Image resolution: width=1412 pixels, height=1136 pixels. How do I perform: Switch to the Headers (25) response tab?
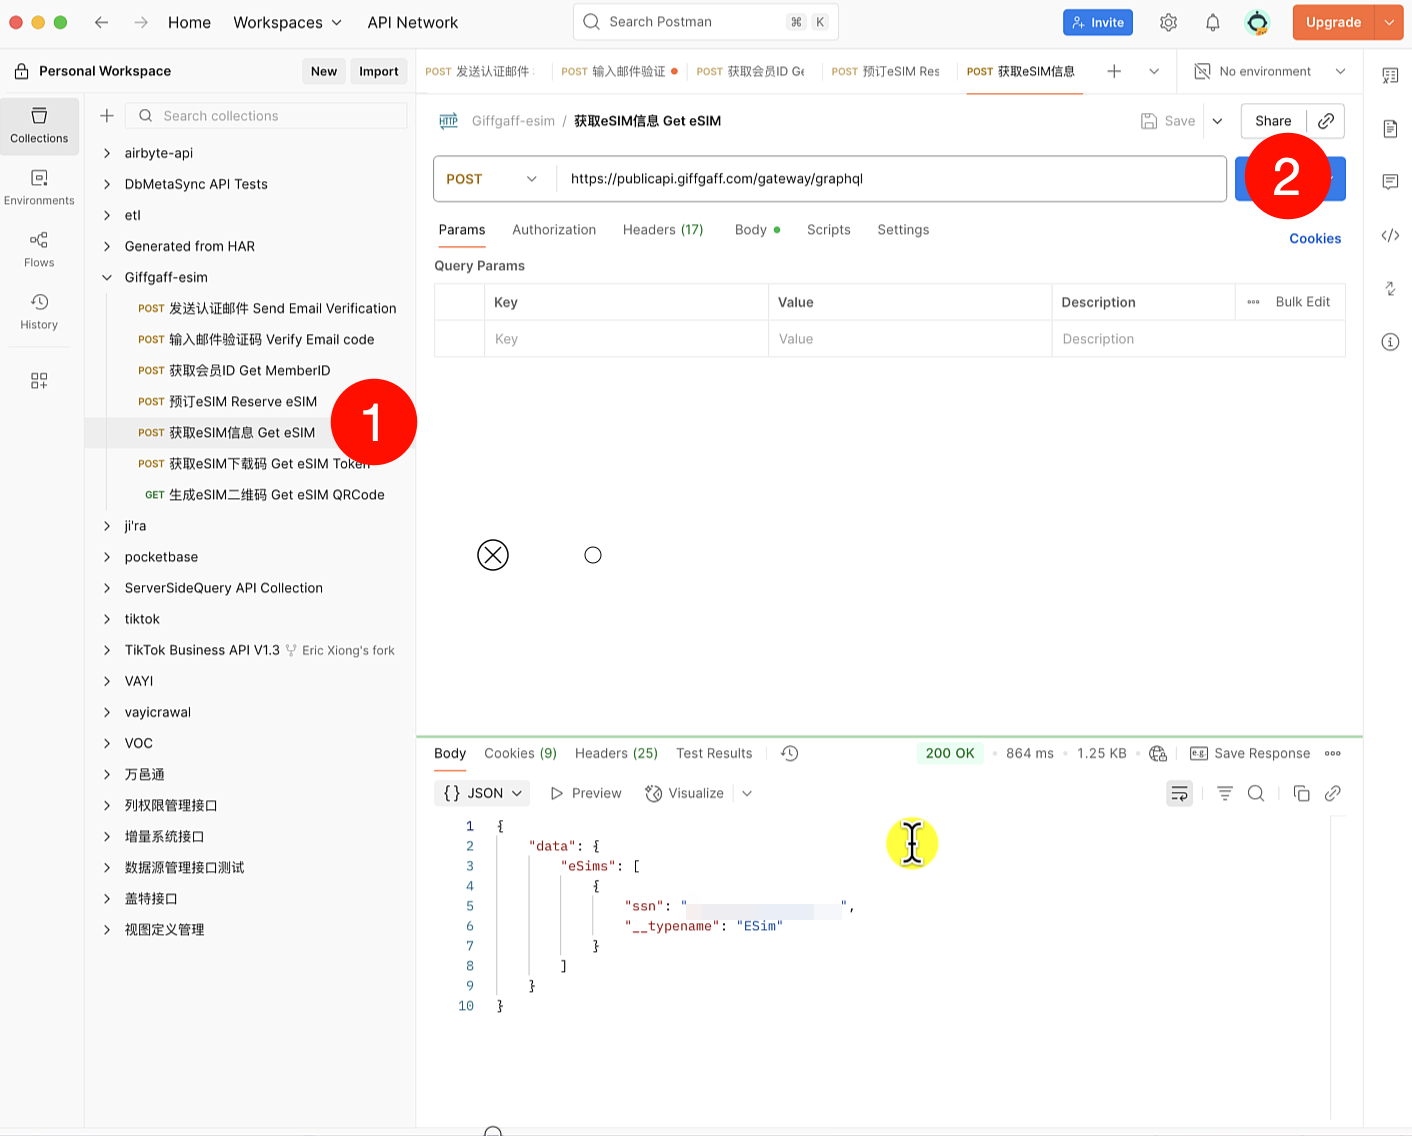pyautogui.click(x=616, y=753)
